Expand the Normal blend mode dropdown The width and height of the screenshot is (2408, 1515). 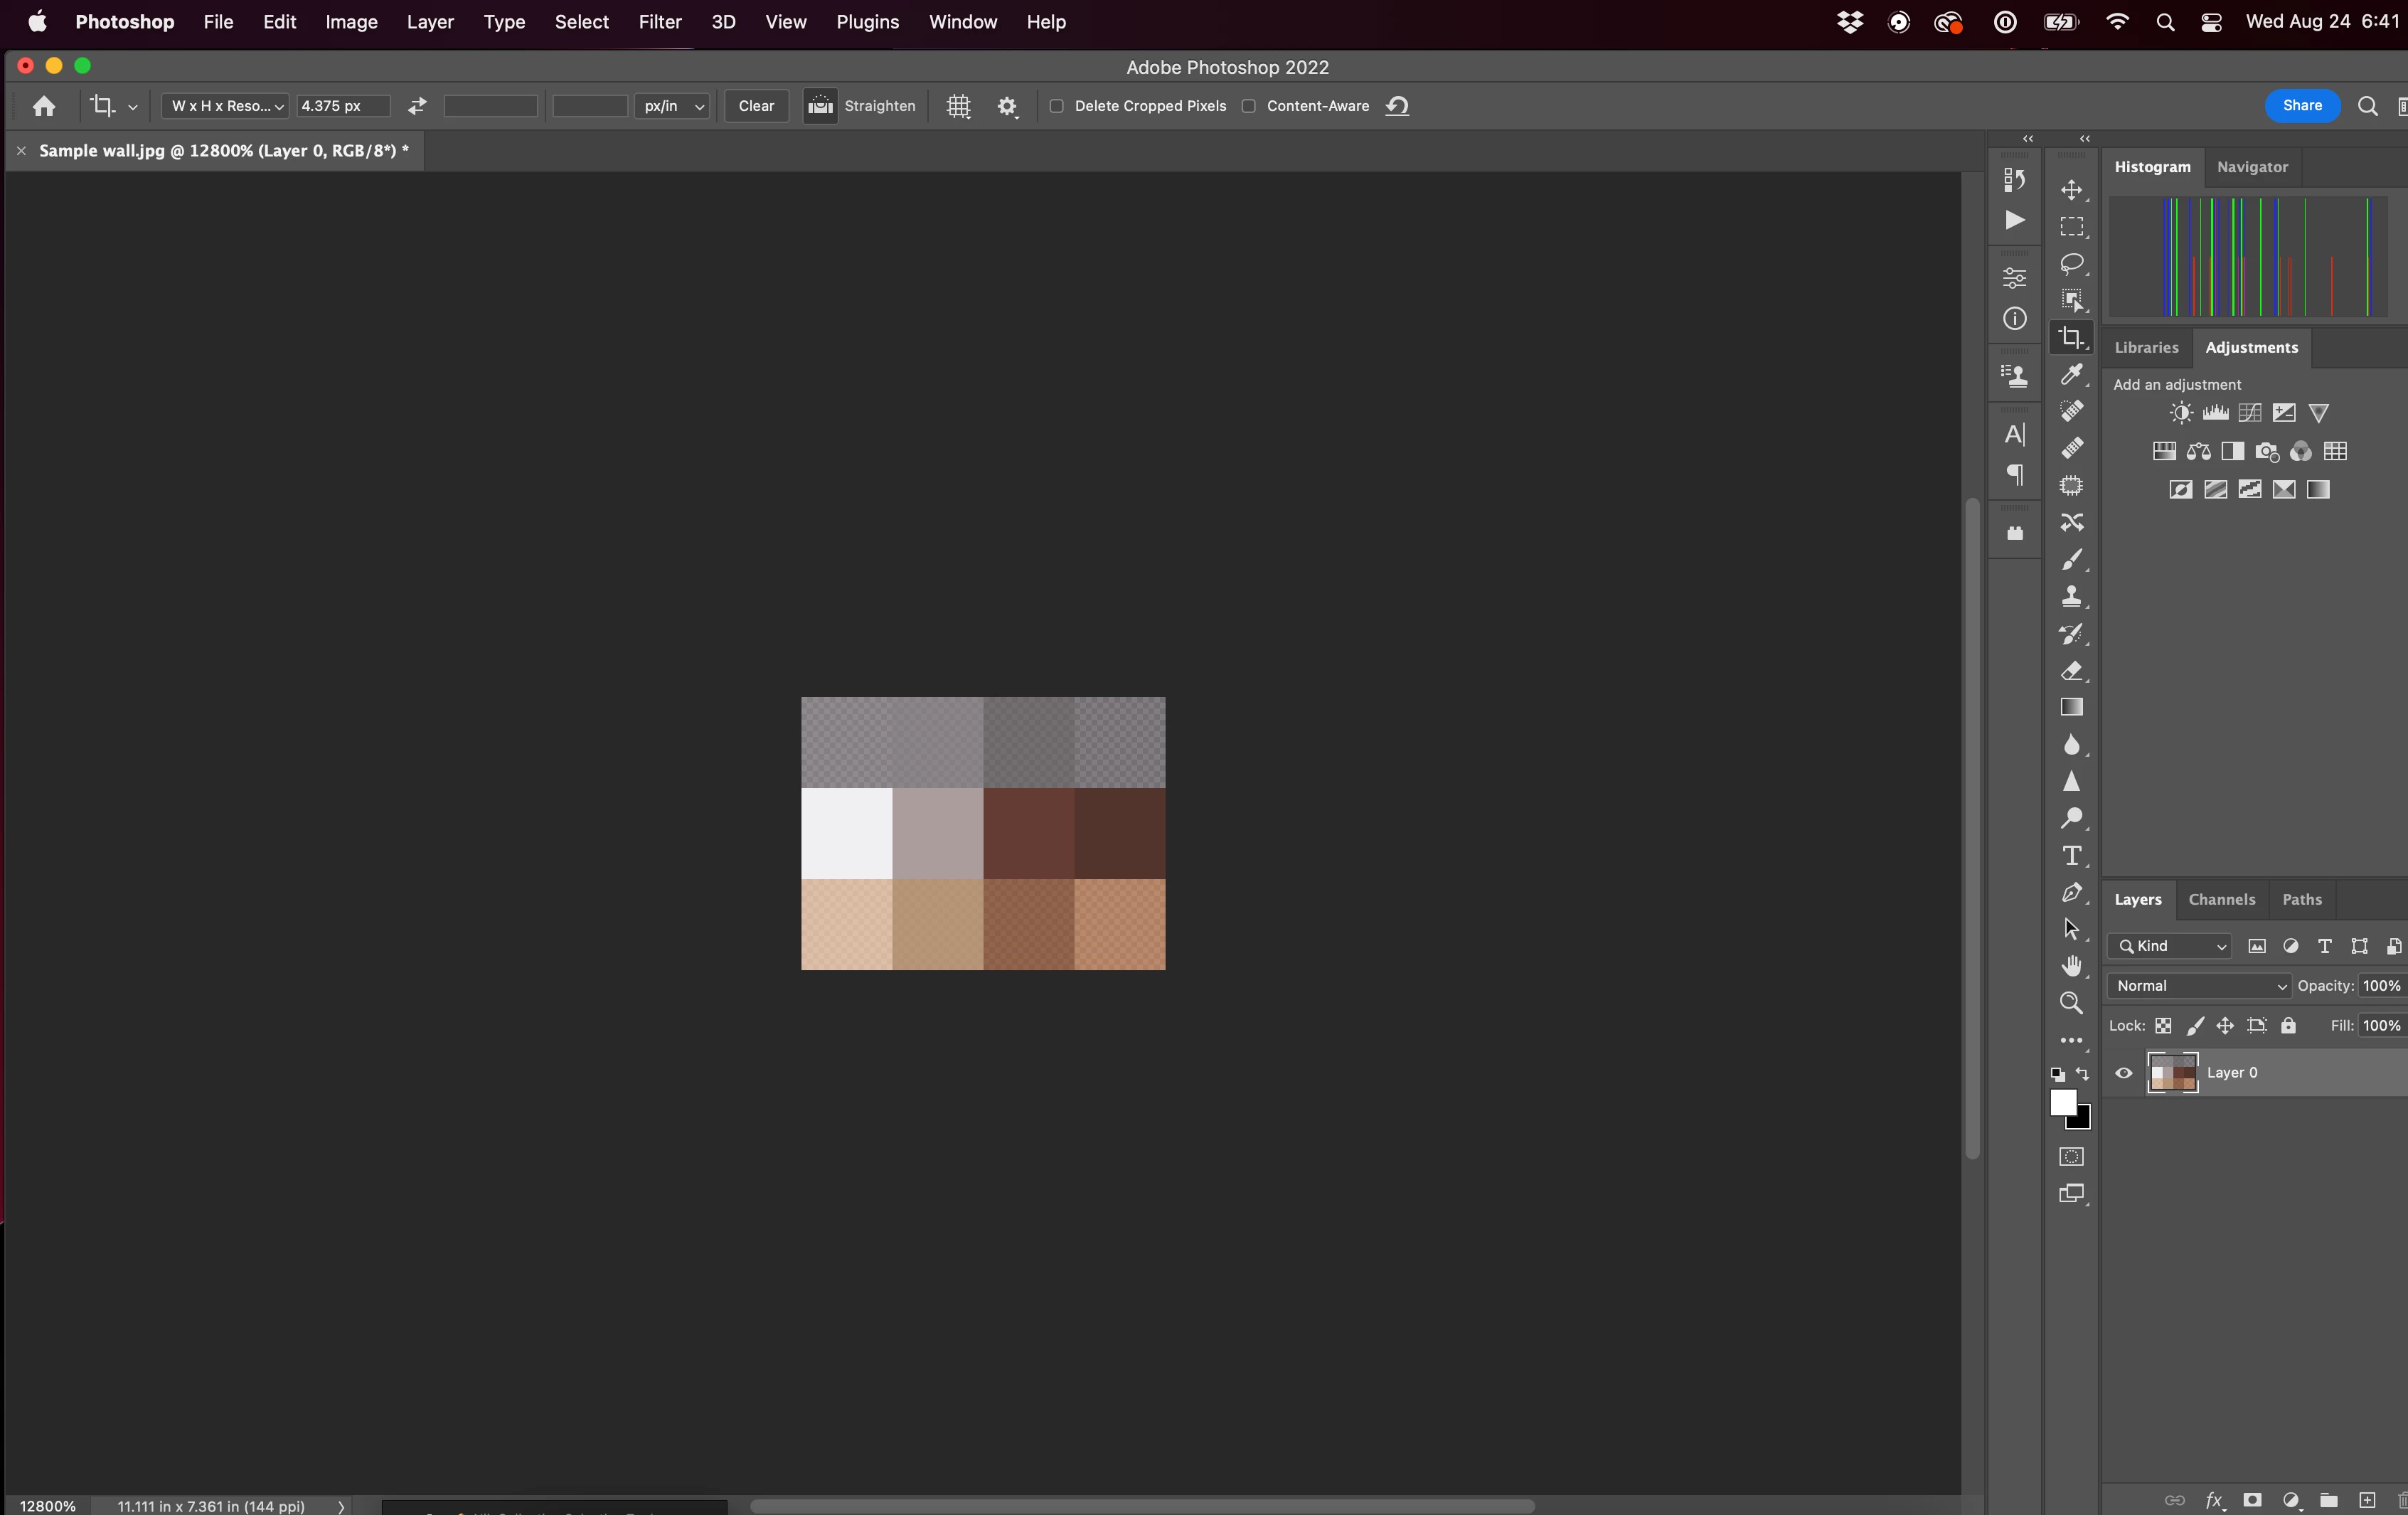click(x=2198, y=986)
